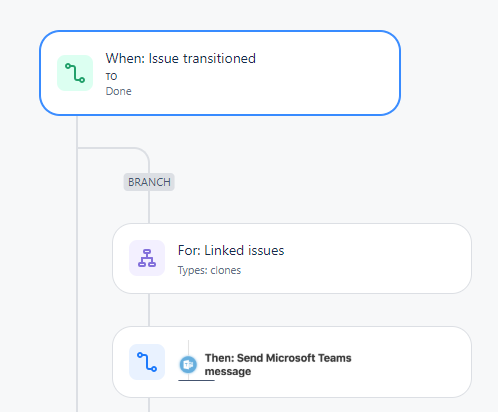Open the Send Microsoft Teams message action card
This screenshot has width=498, height=413.
[292, 362]
